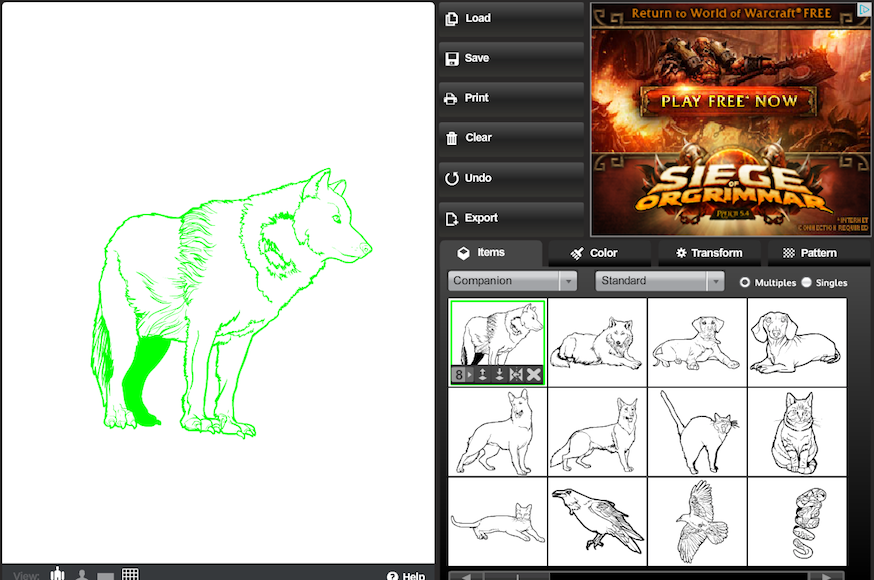Select the Singles radio option

pos(807,283)
